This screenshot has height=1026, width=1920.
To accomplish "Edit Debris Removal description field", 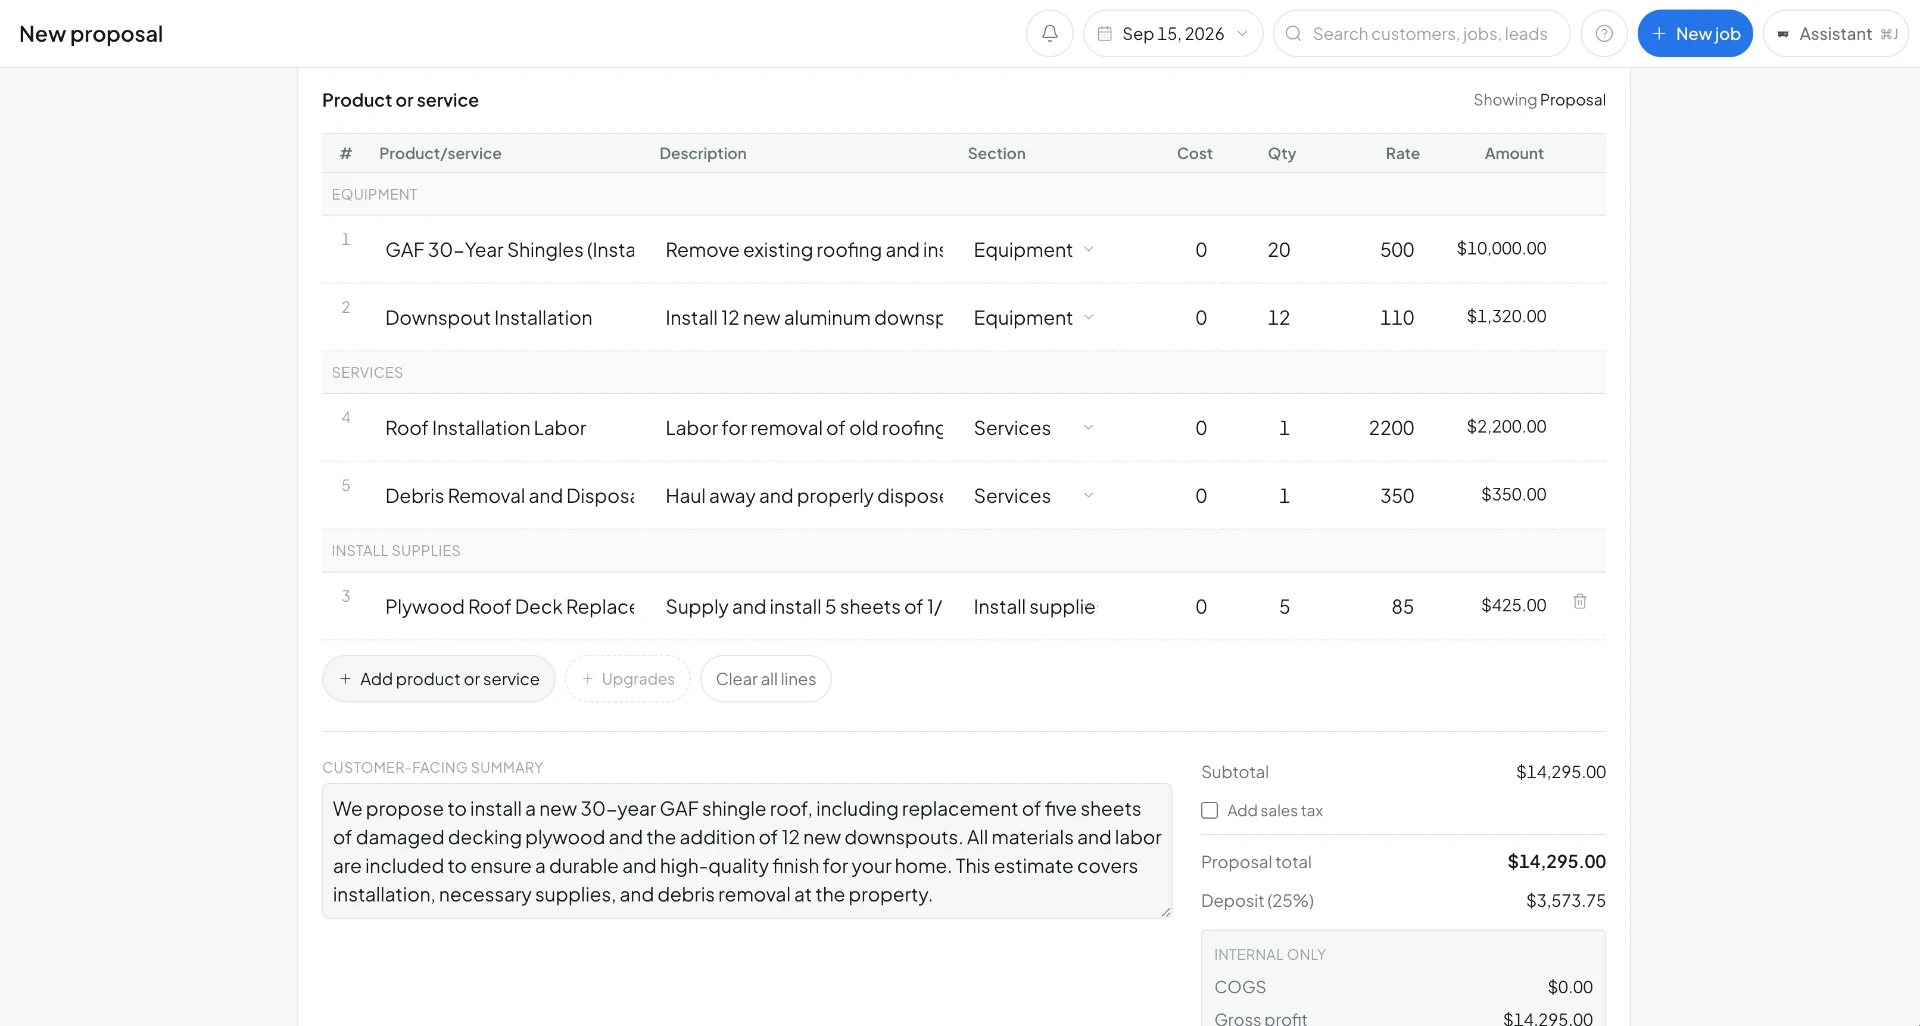I will click(804, 496).
